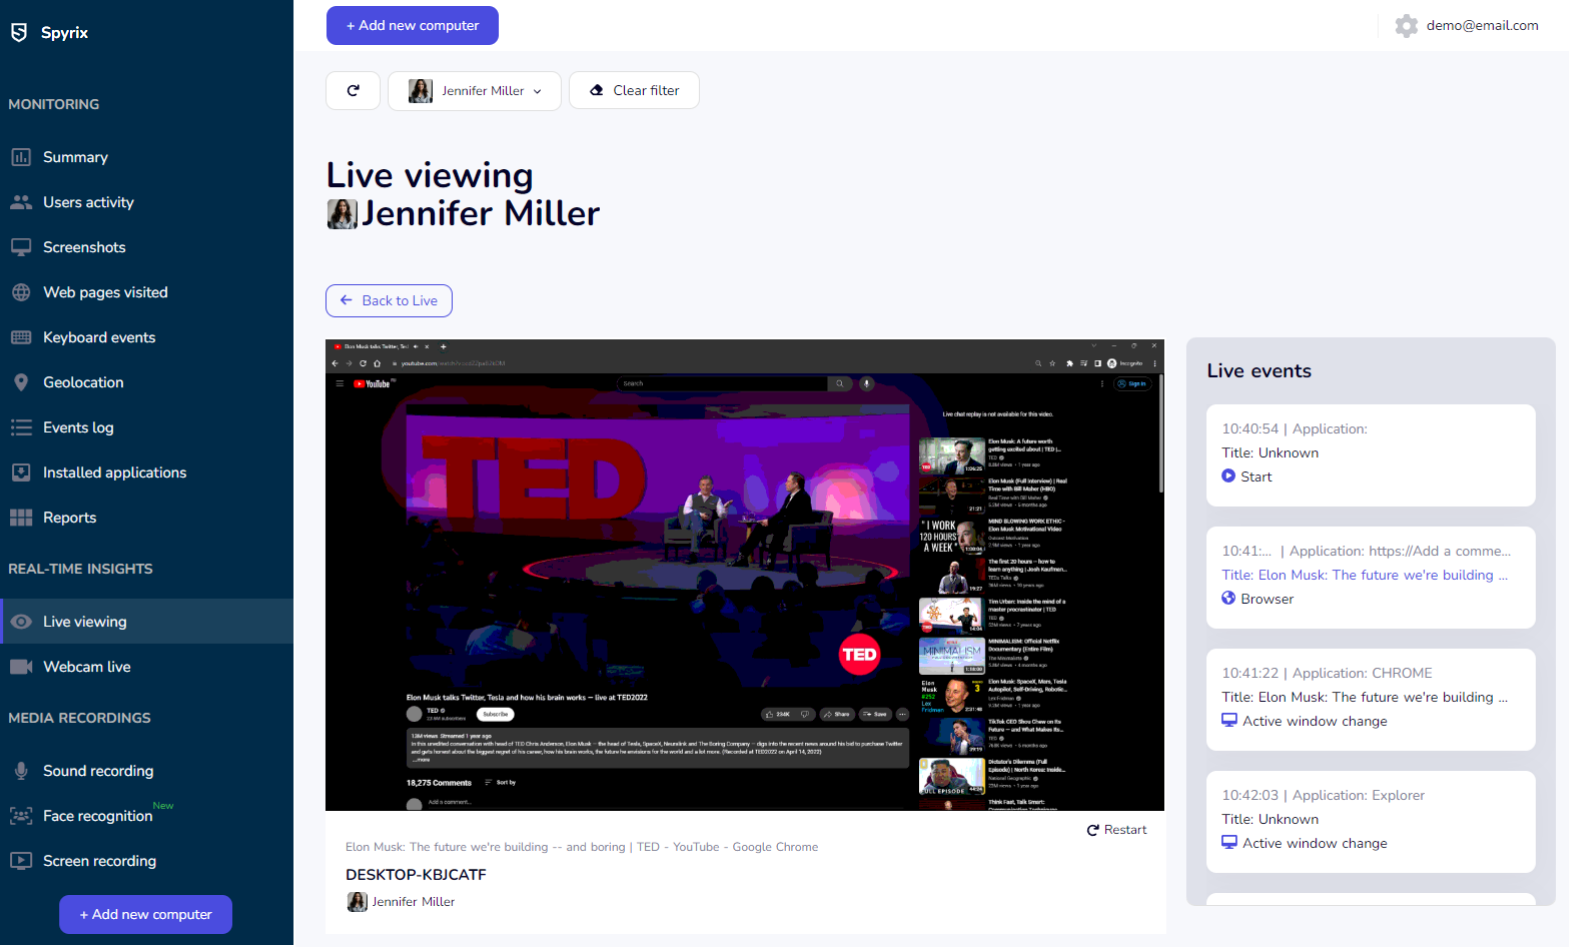The width and height of the screenshot is (1569, 947).
Task: Click the Web pages visited globe icon
Action: [21, 292]
